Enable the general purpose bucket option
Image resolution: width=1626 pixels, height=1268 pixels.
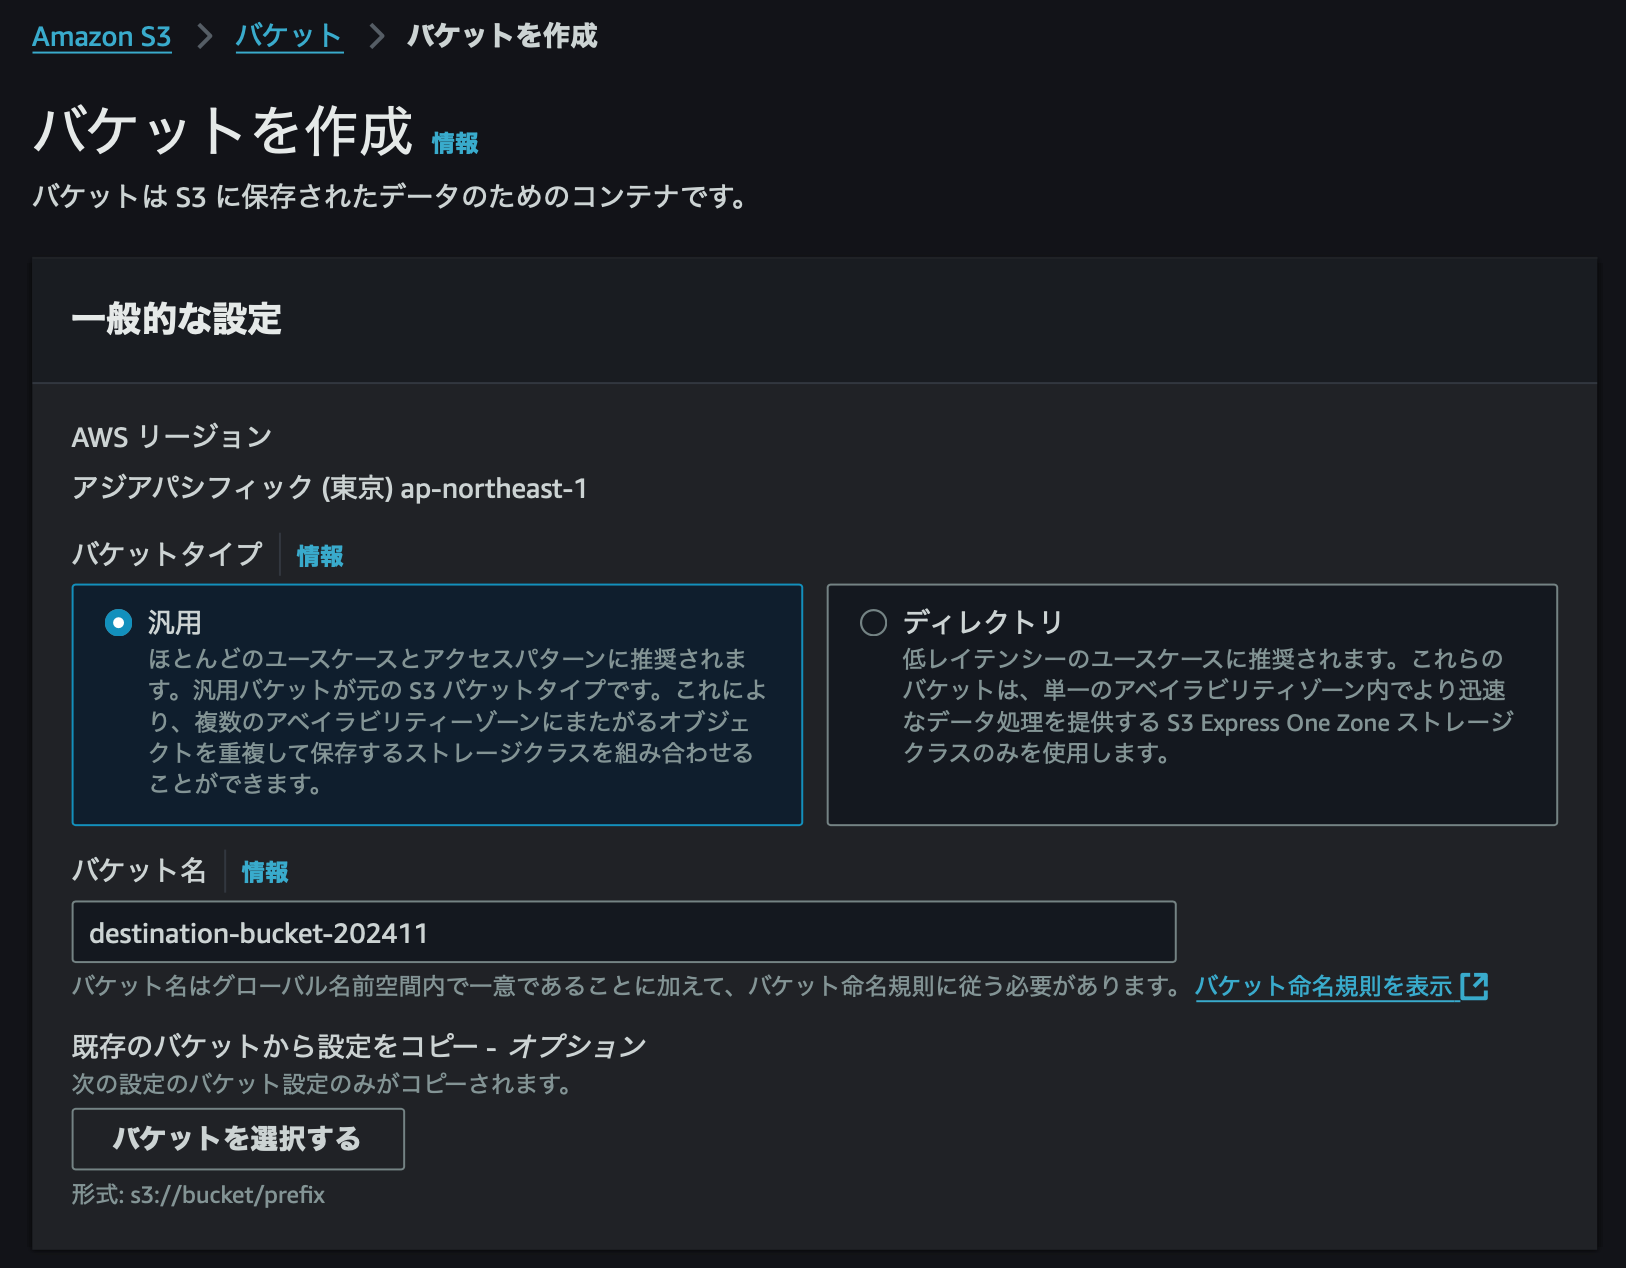click(x=119, y=622)
